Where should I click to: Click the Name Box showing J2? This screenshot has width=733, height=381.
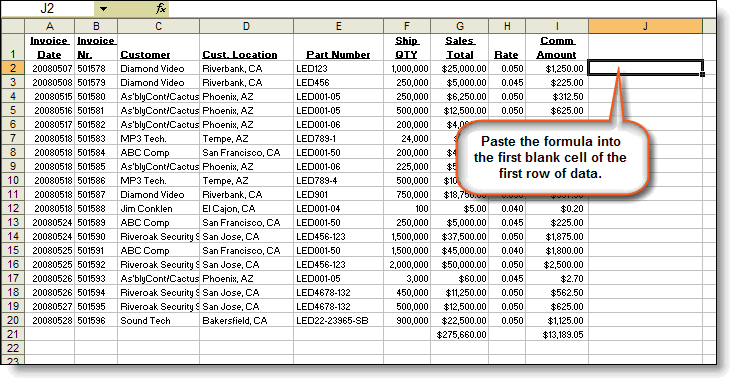tap(47, 8)
